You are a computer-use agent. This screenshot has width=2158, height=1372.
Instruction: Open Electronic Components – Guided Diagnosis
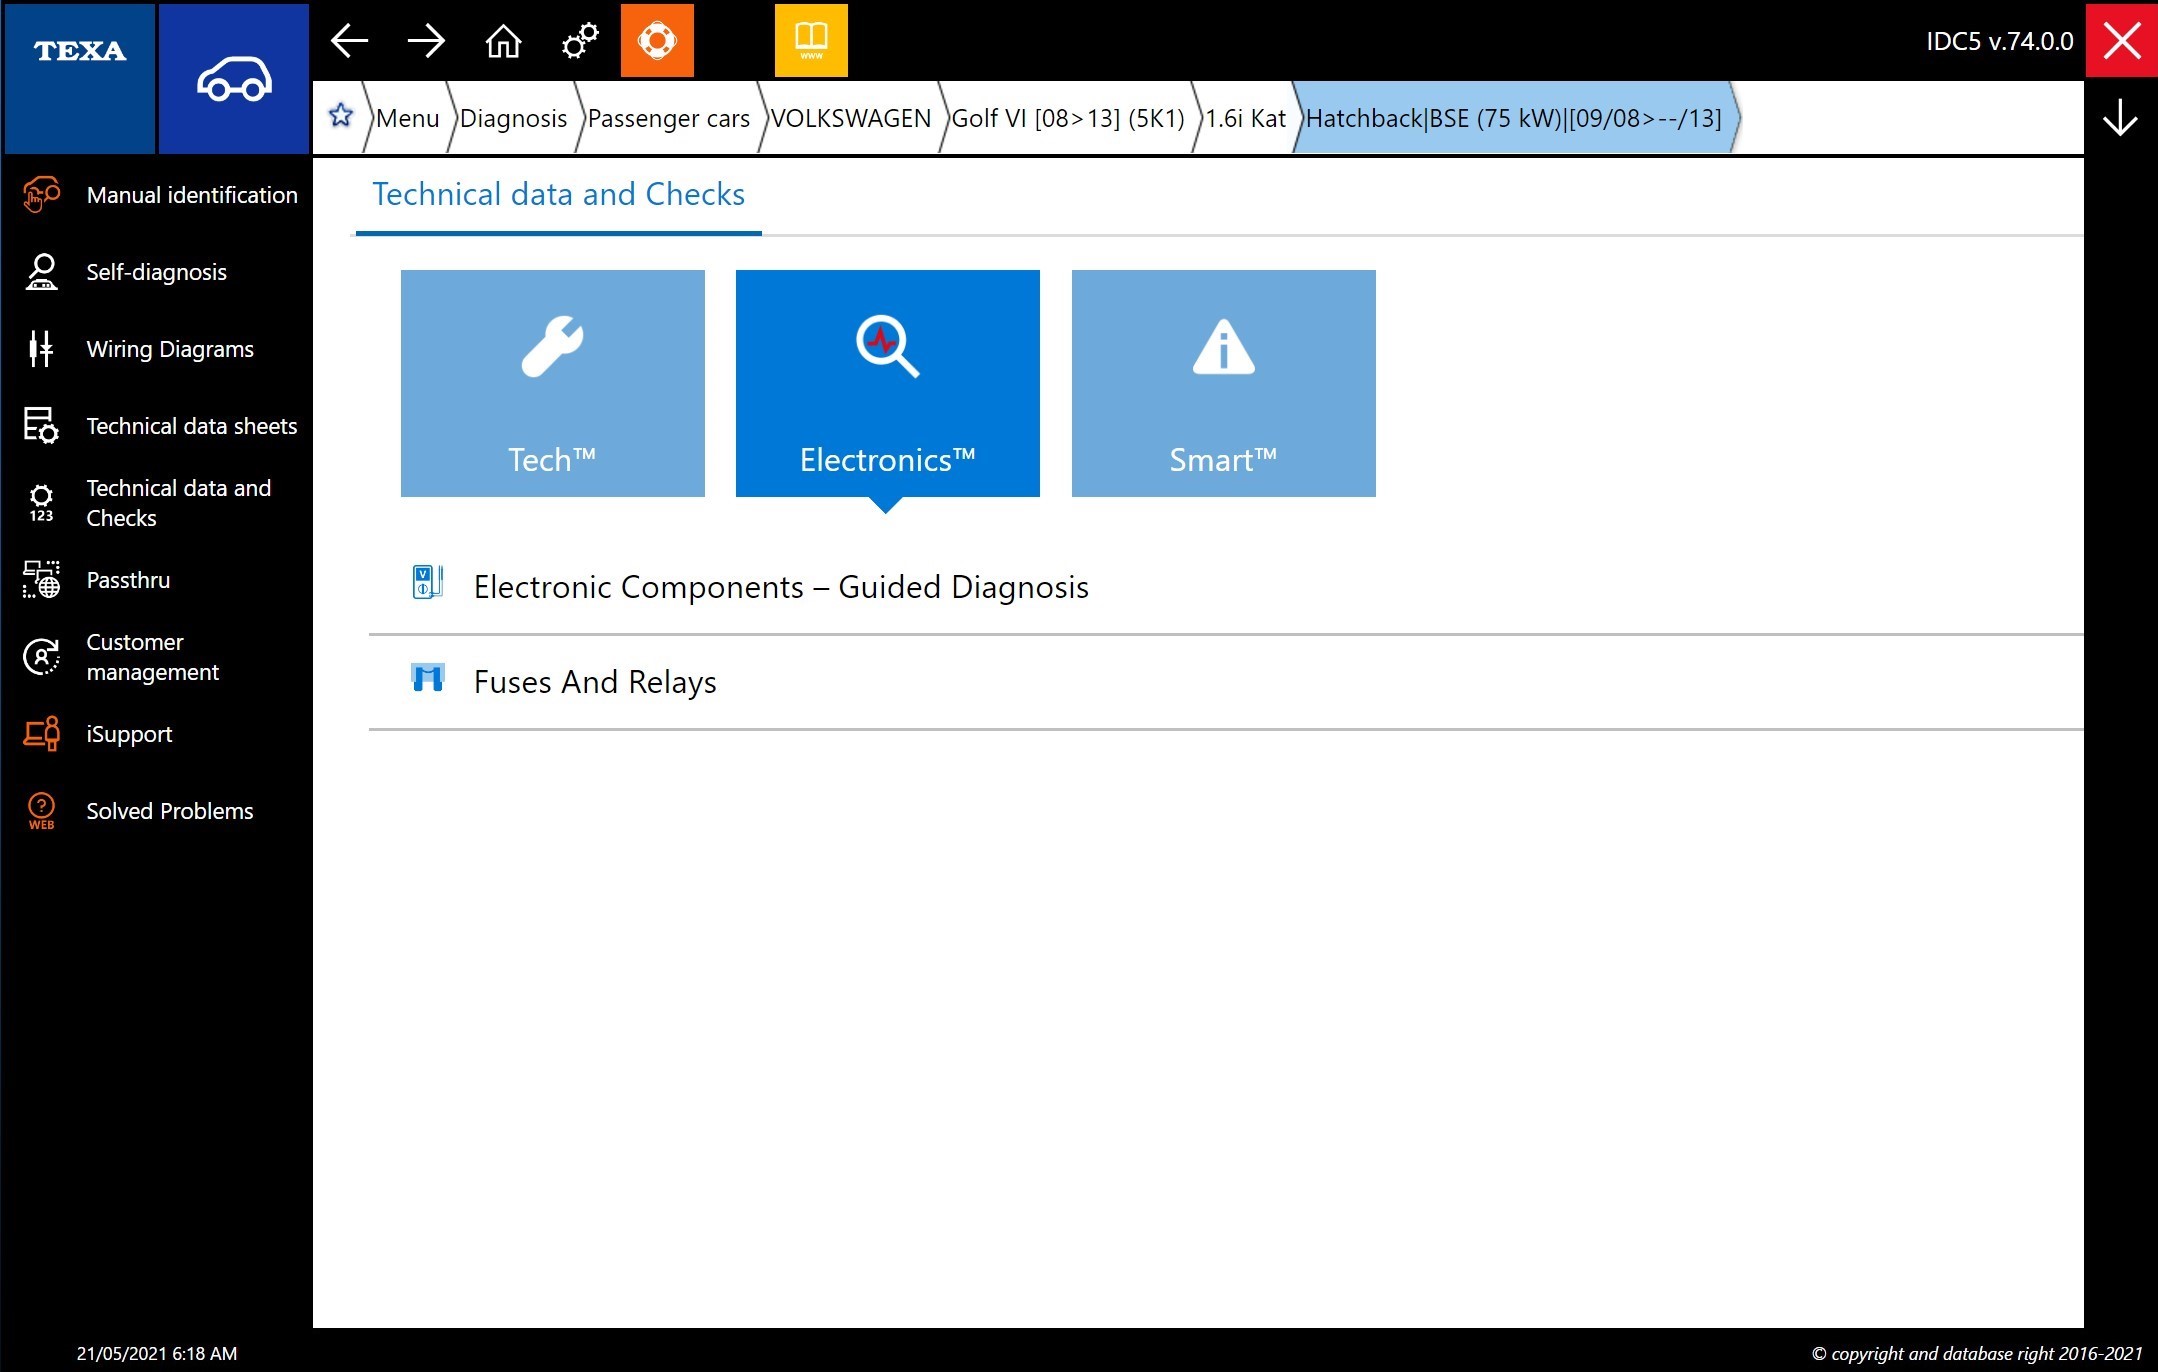tap(1226, 587)
